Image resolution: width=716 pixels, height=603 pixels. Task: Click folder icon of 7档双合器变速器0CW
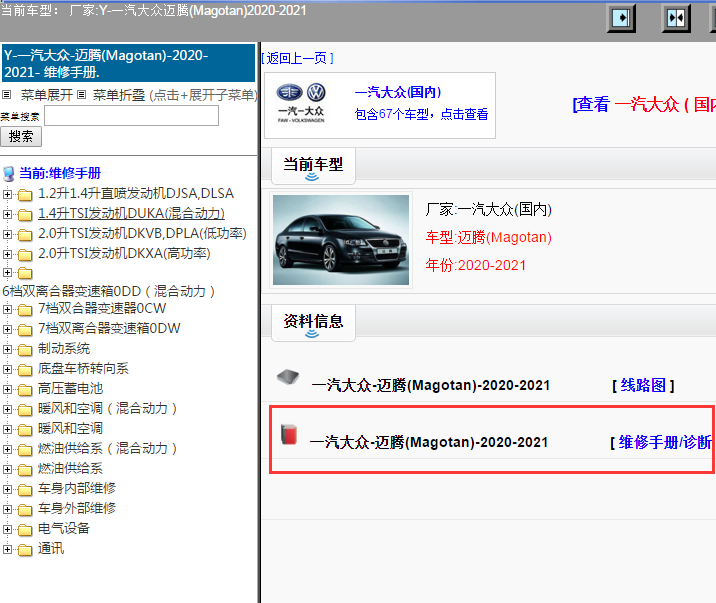coord(25,309)
